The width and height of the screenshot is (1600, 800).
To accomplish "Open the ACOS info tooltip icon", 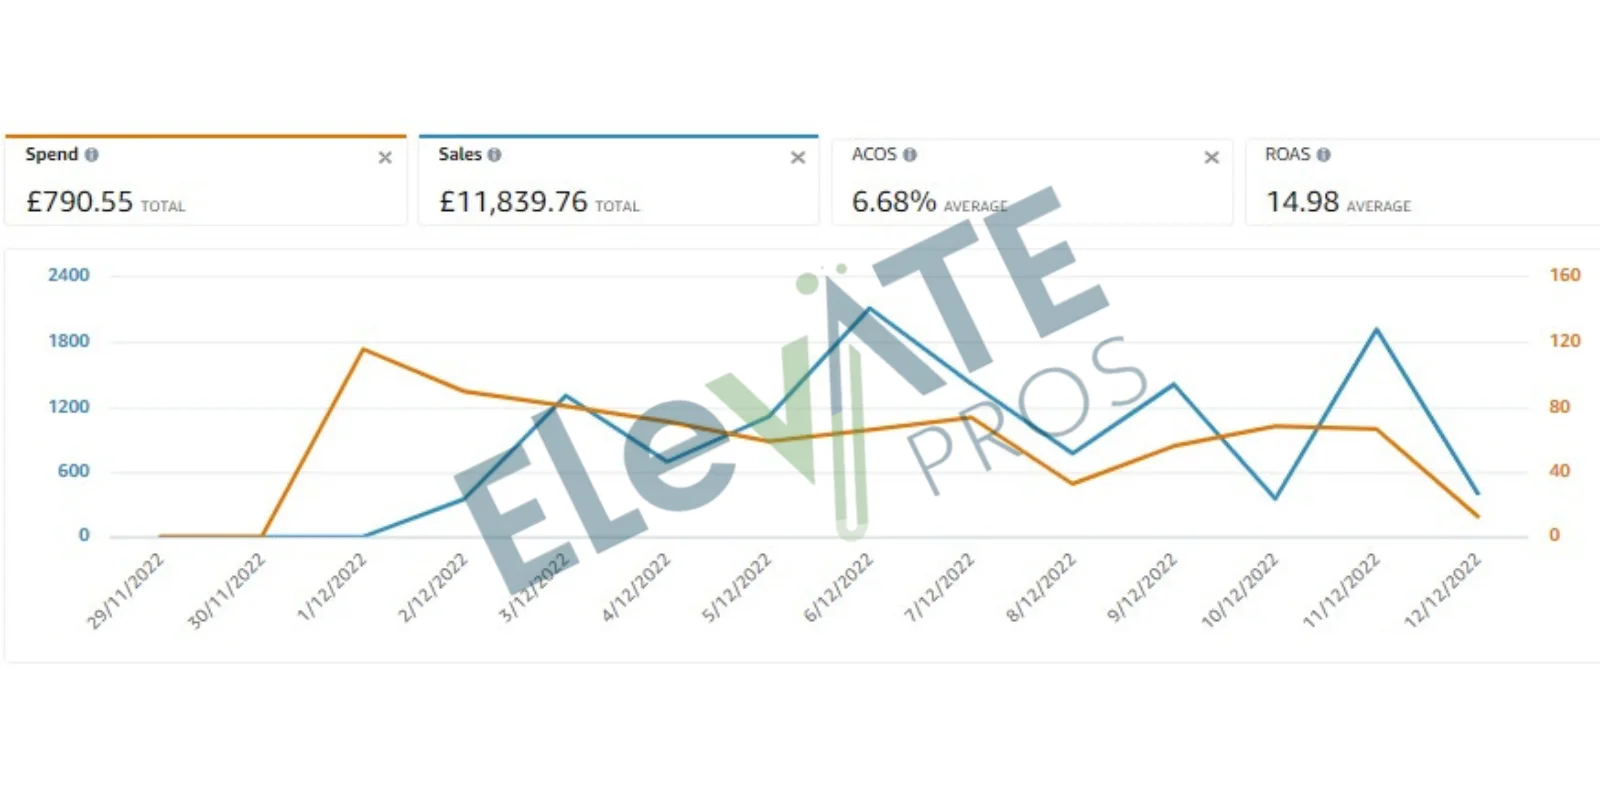I will pos(910,155).
